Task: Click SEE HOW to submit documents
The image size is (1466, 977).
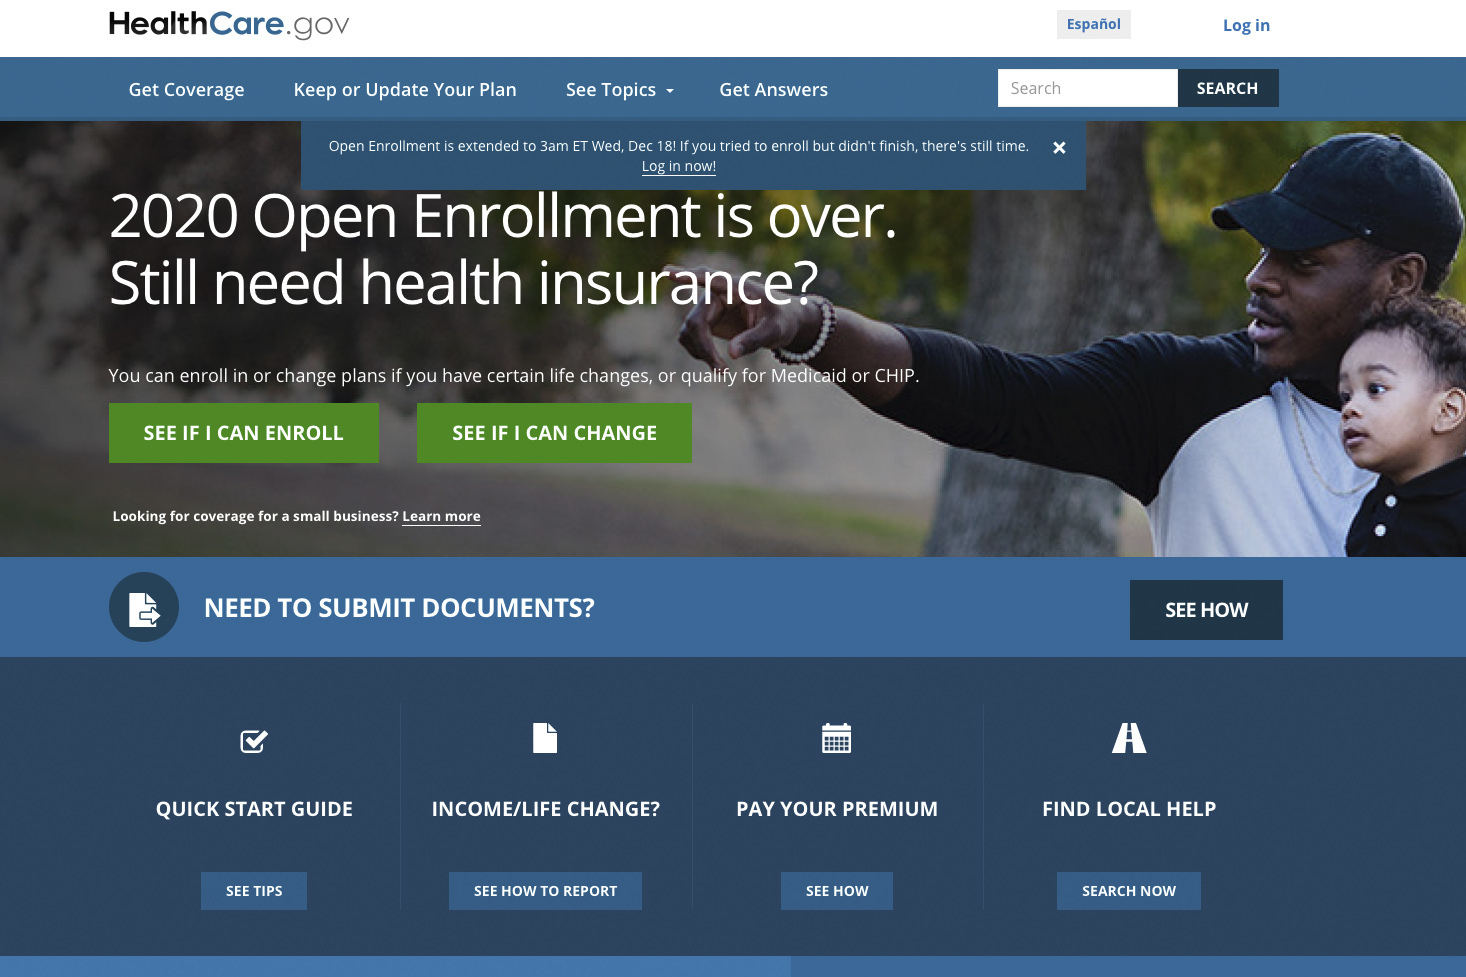Action: click(1206, 609)
